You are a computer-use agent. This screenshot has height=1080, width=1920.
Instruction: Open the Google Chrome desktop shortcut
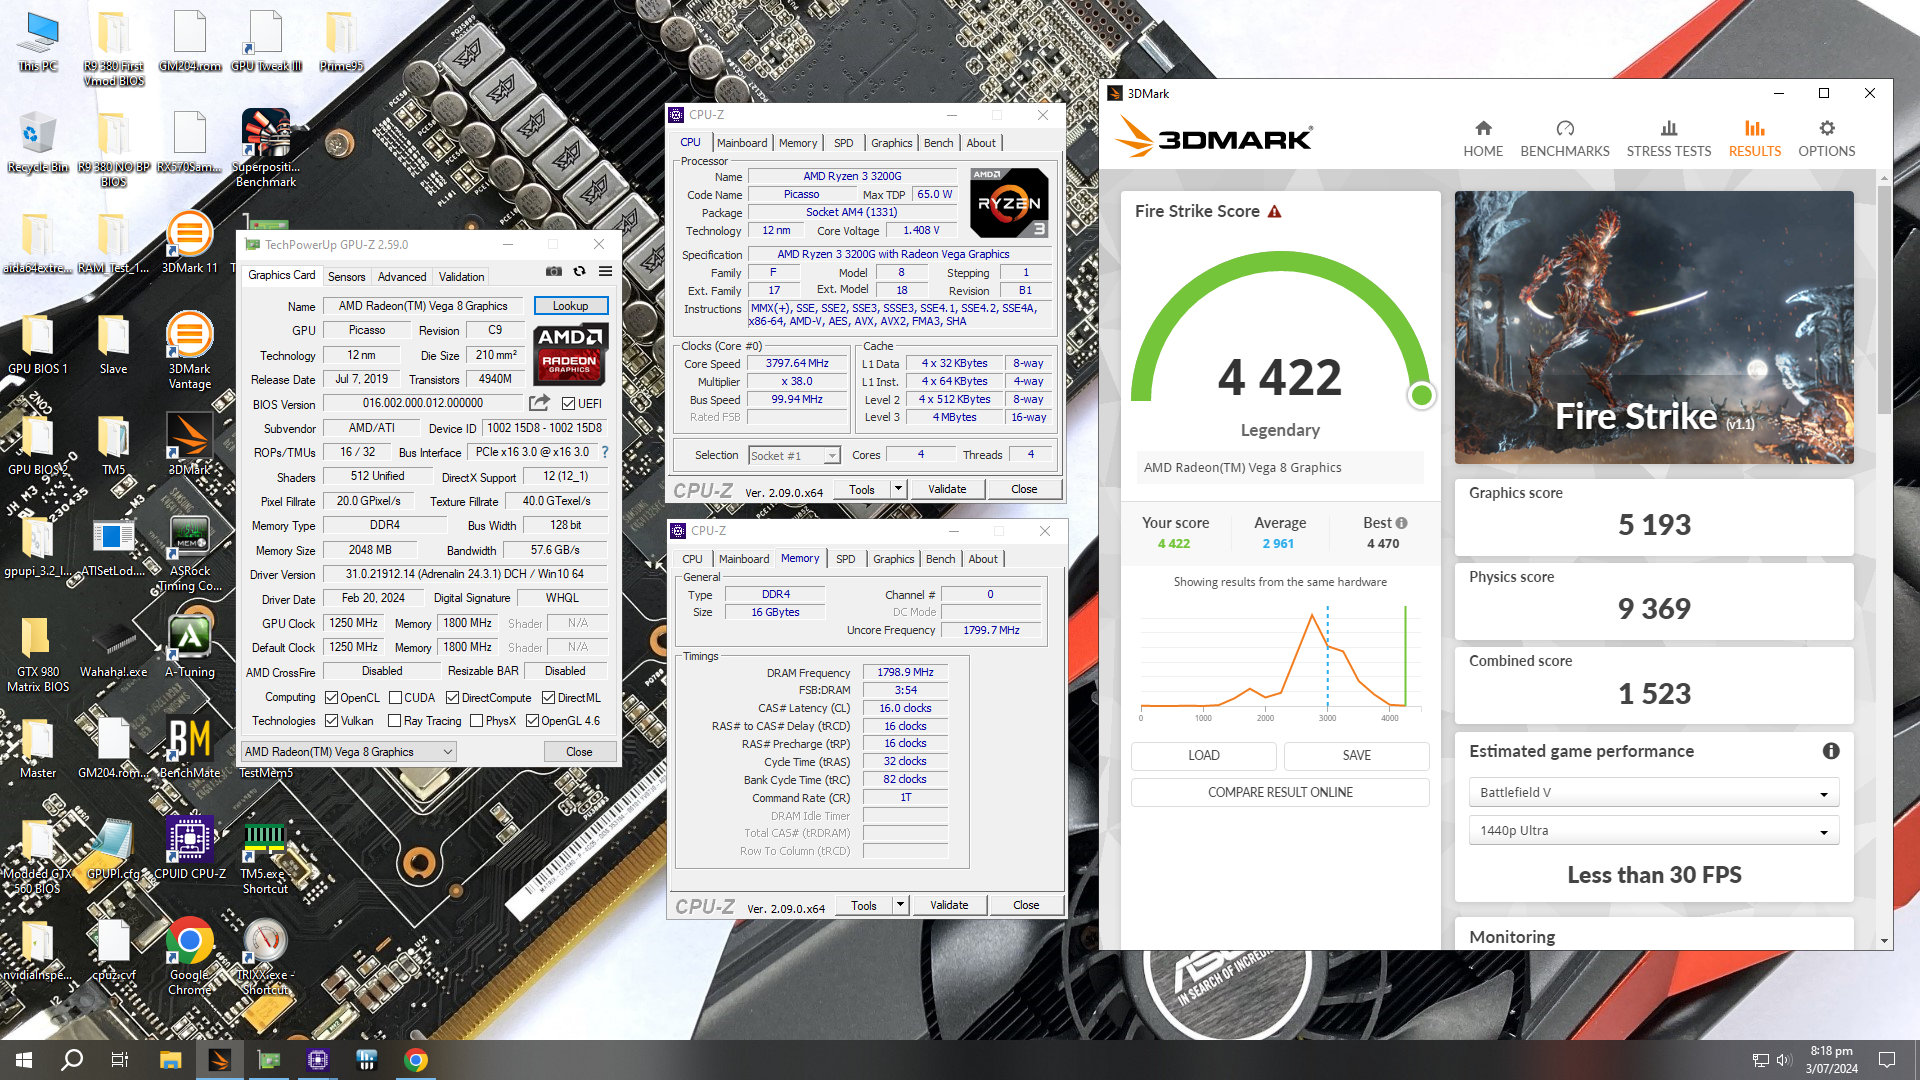(189, 957)
